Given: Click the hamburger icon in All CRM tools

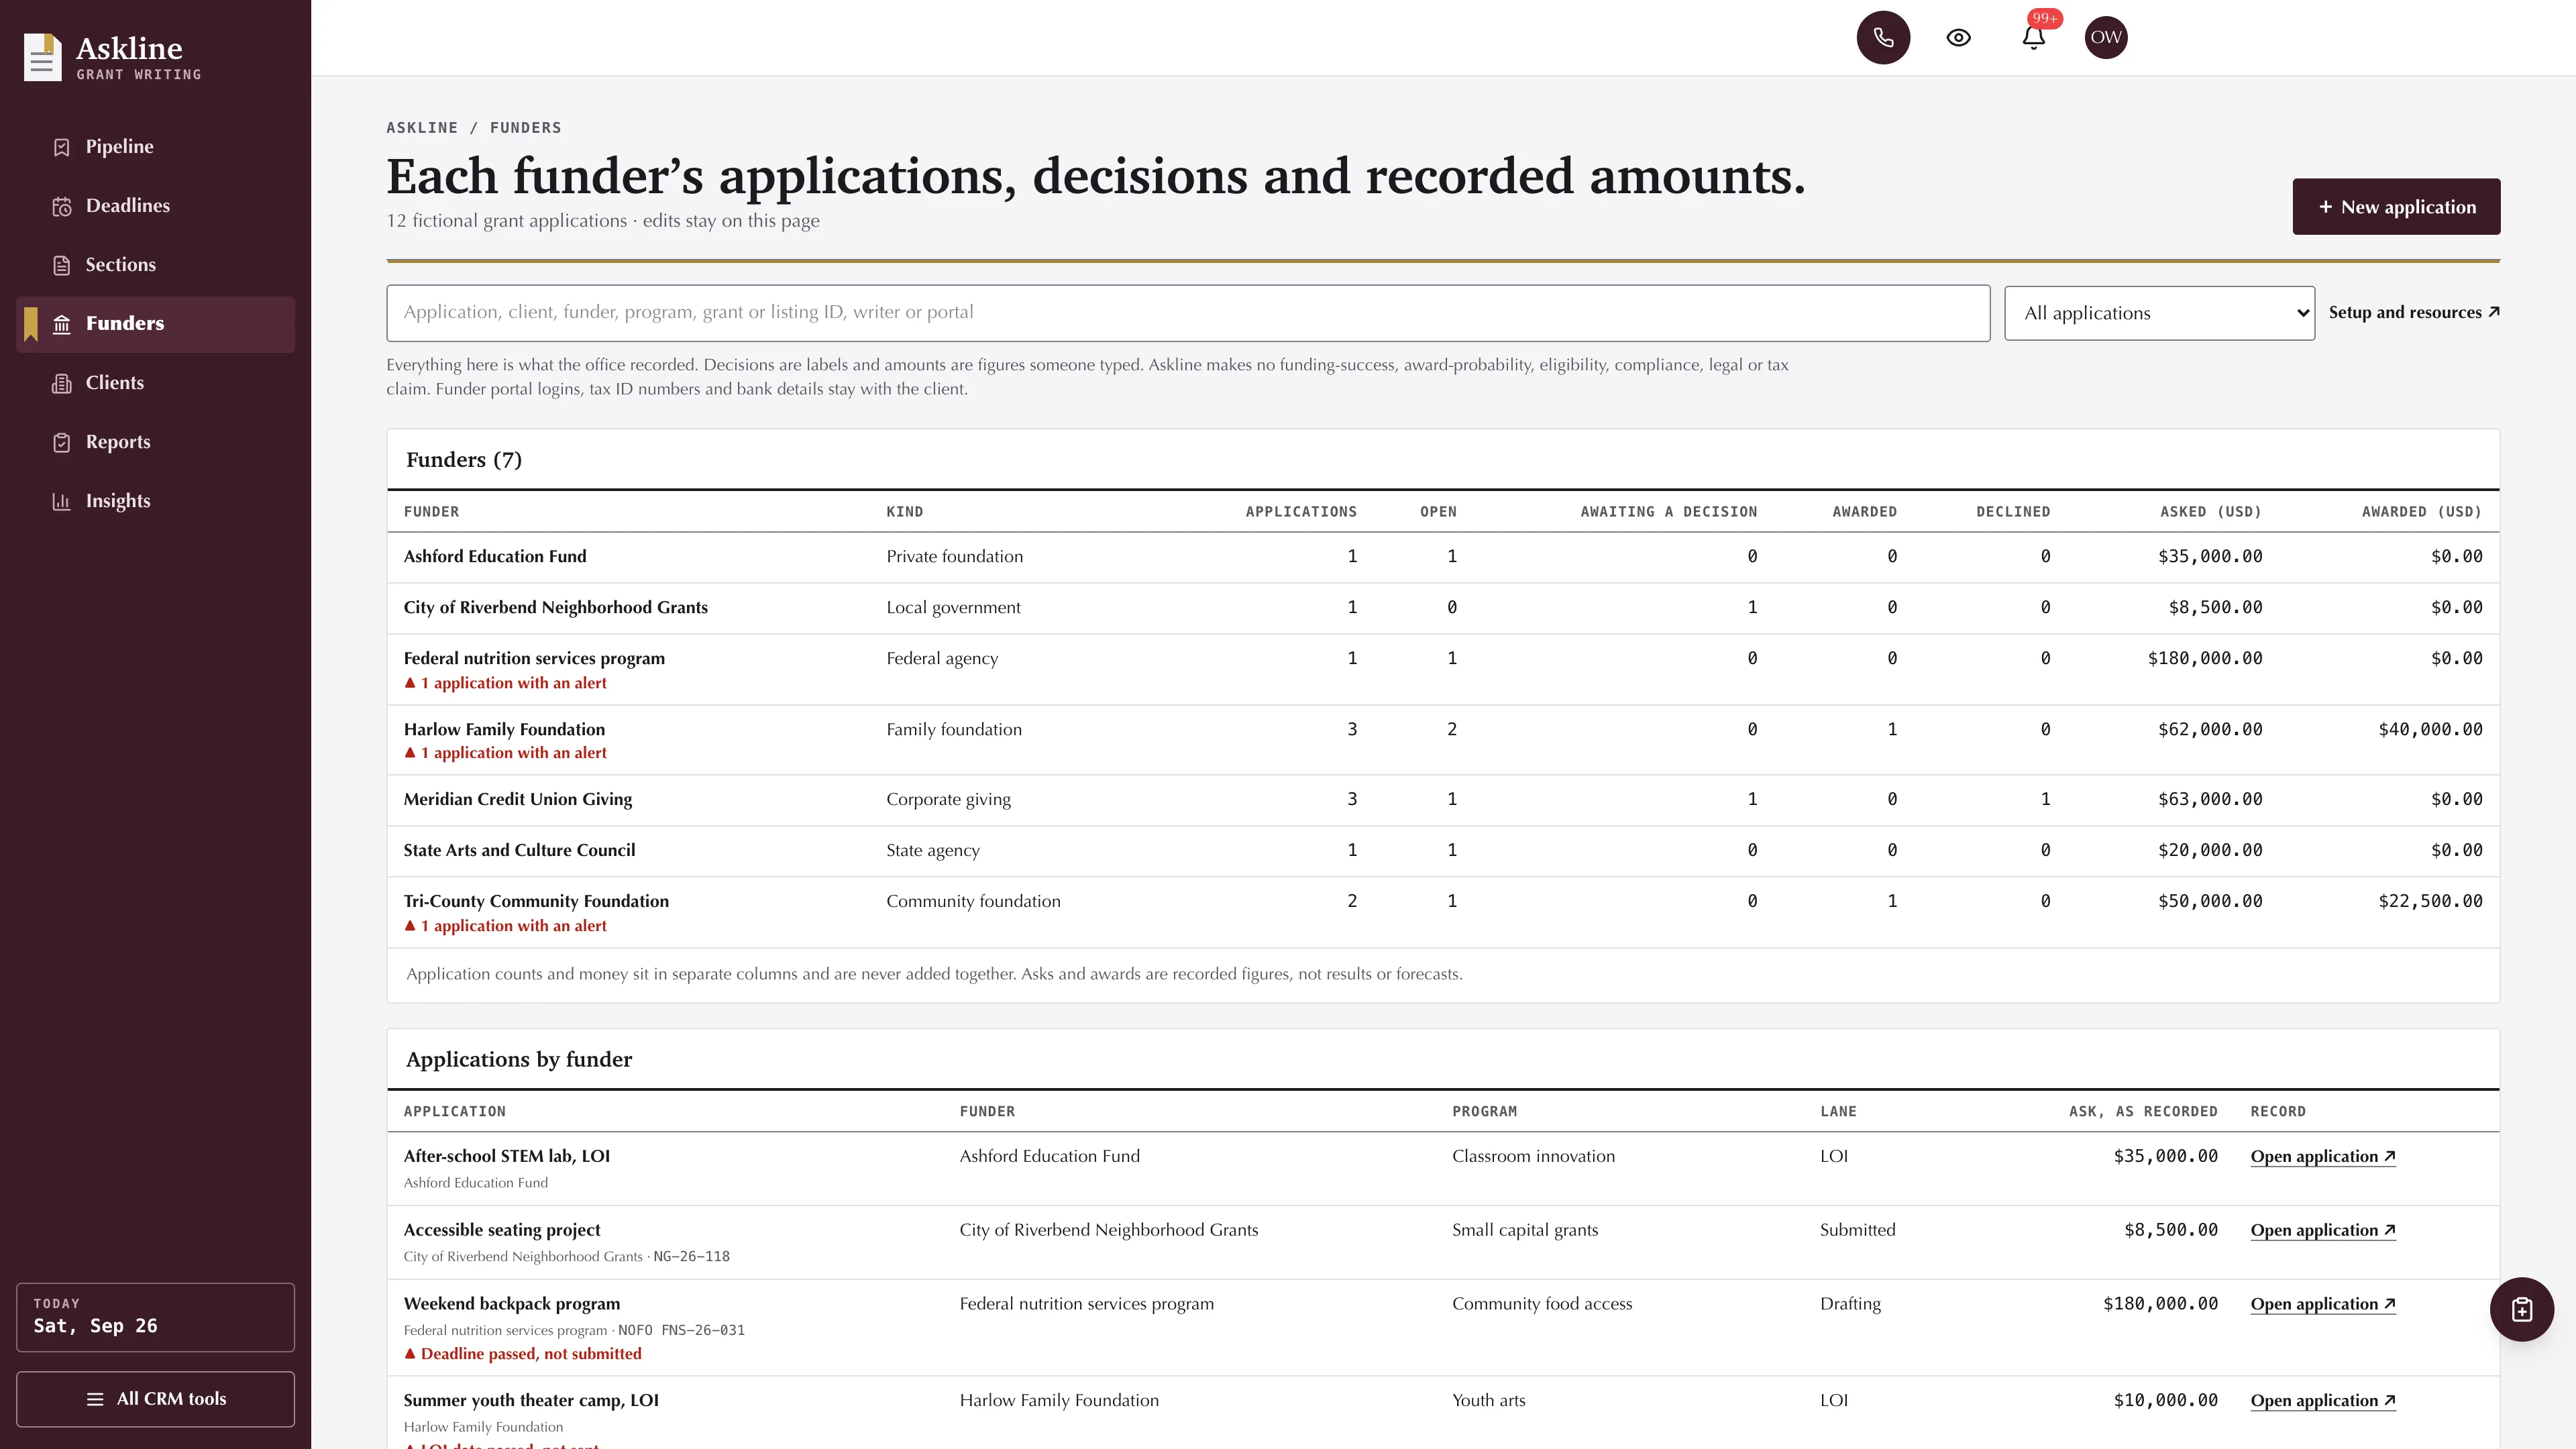Looking at the screenshot, I should point(95,1399).
